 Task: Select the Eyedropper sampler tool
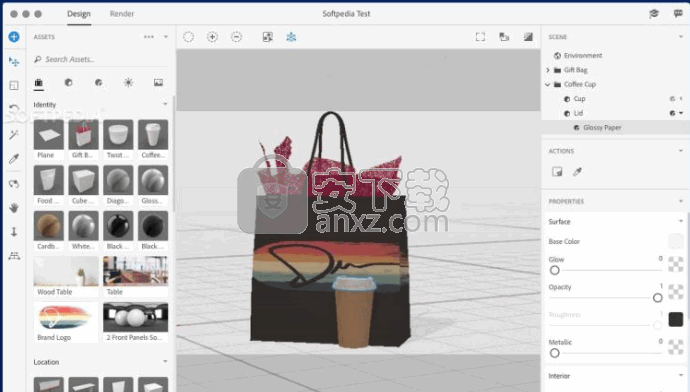pos(14,158)
